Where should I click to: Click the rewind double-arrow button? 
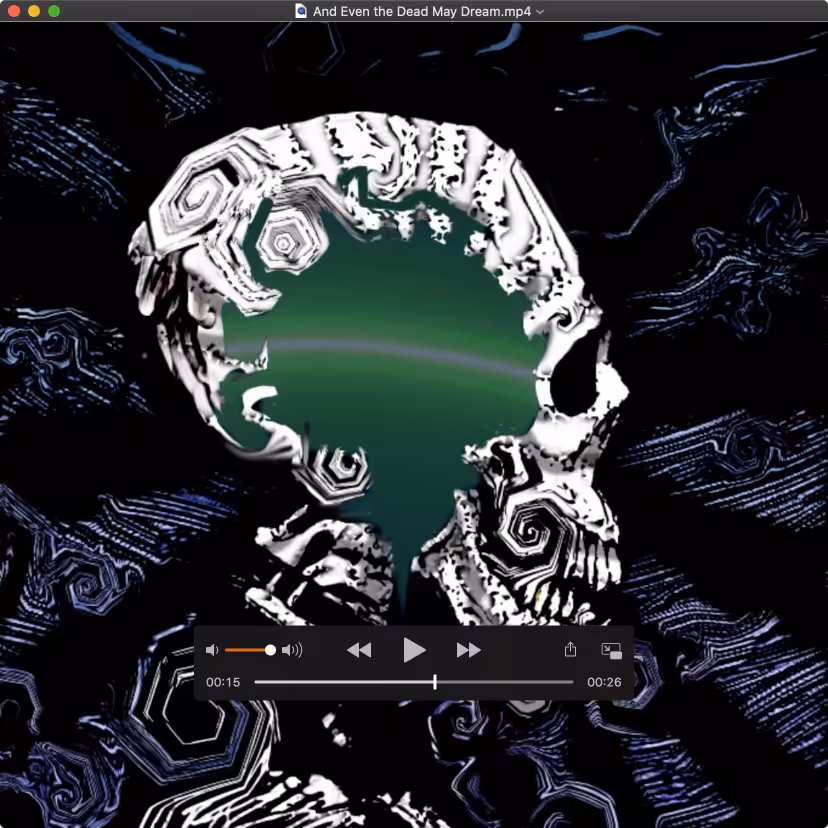pyautogui.click(x=359, y=650)
